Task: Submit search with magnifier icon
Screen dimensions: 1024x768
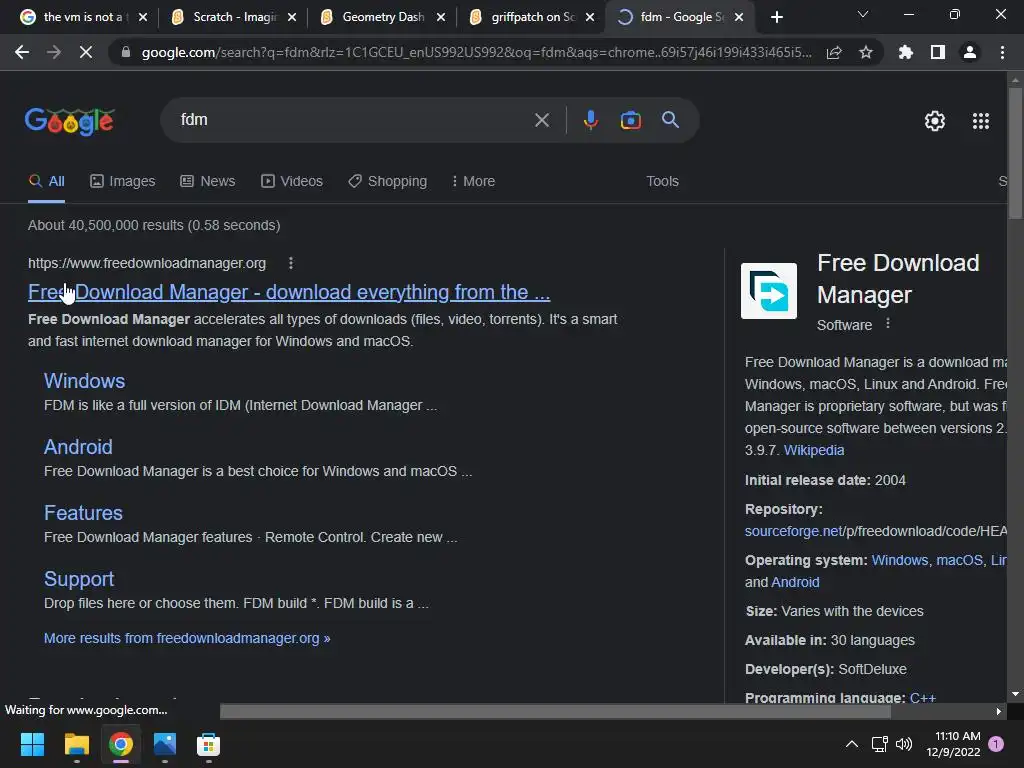Action: pos(670,120)
